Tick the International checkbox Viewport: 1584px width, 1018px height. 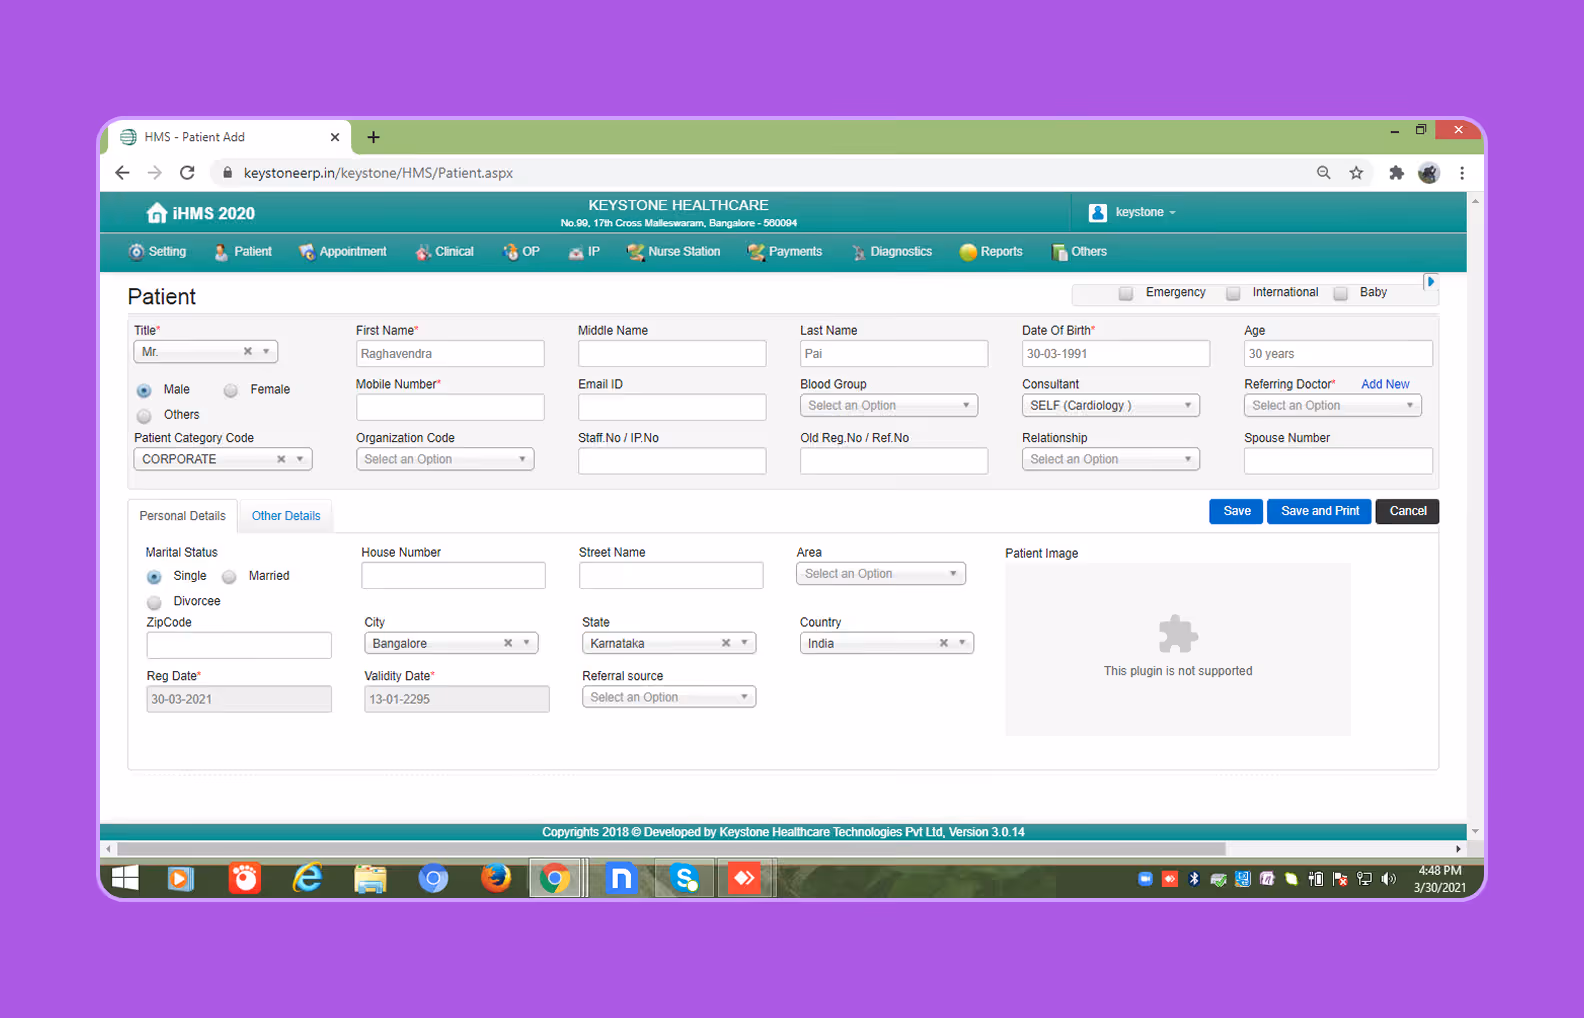point(1233,293)
